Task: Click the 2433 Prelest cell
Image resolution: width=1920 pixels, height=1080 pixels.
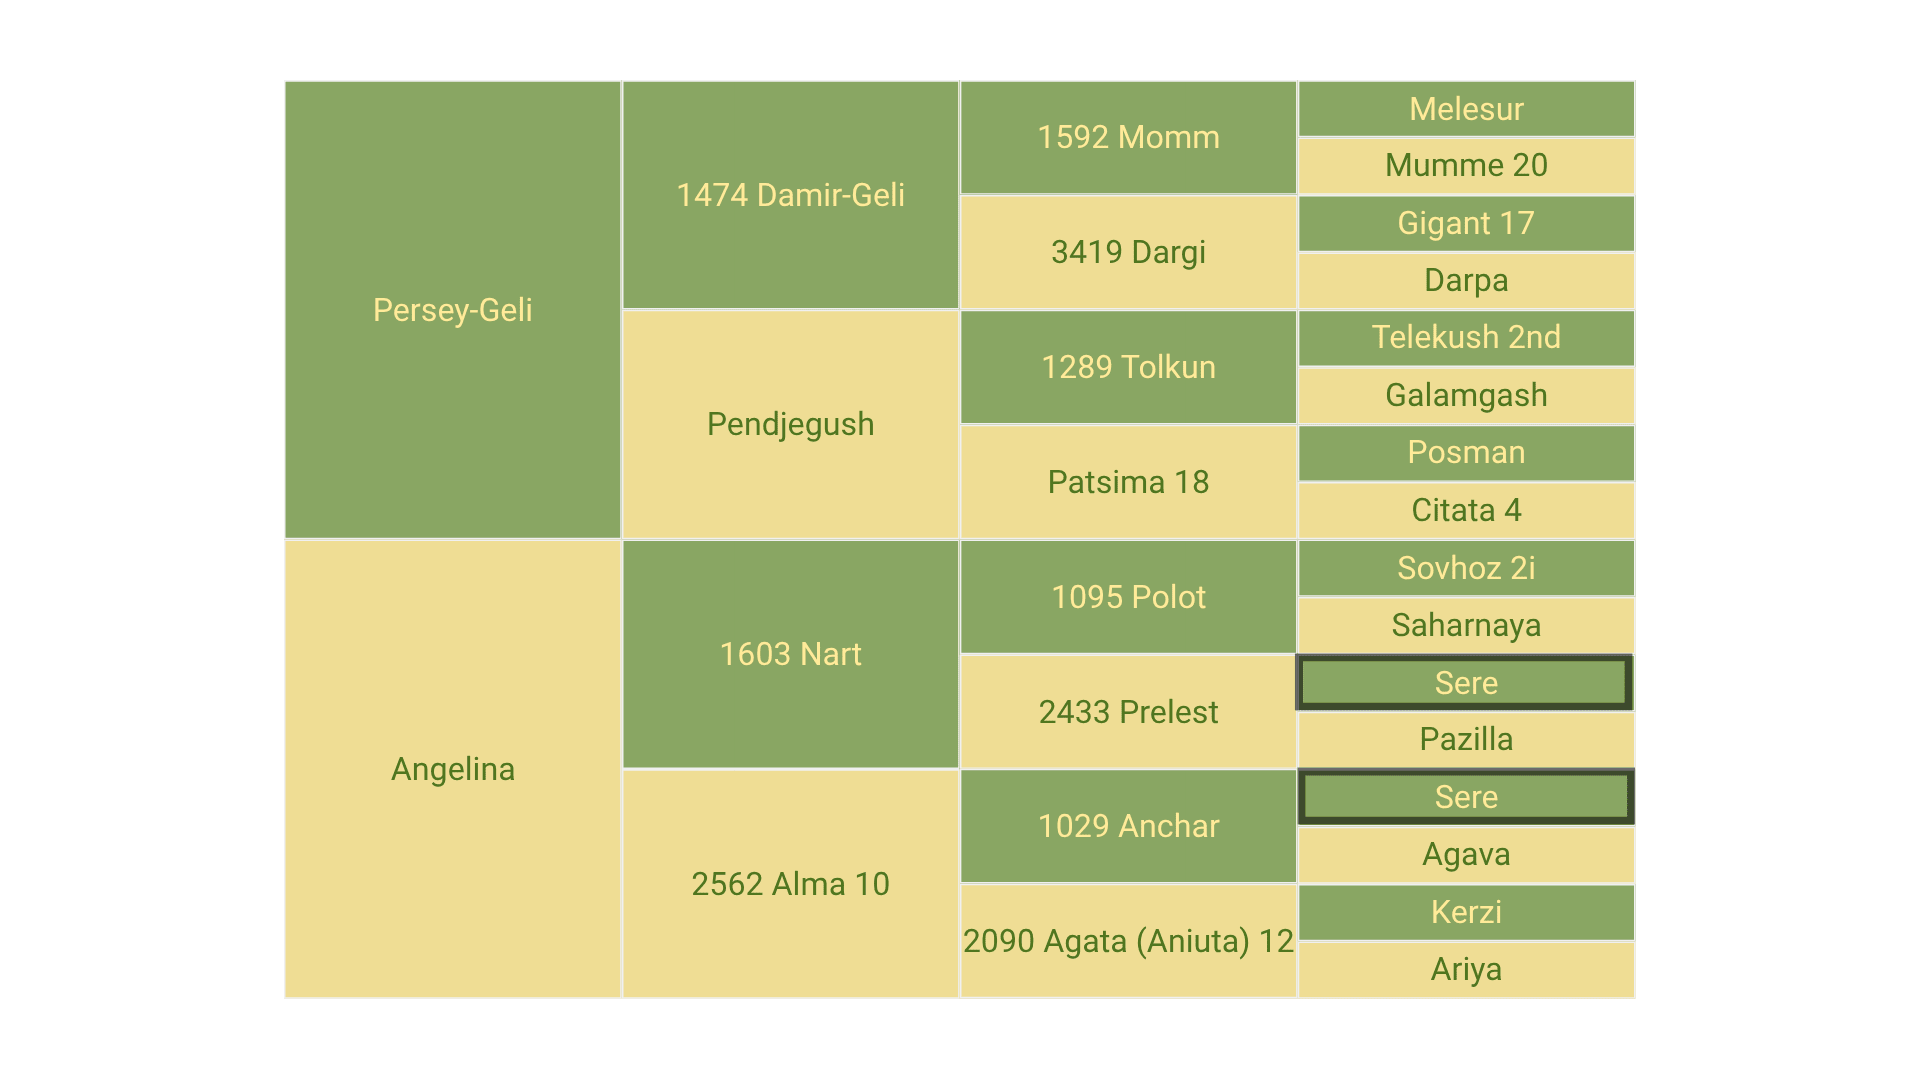Action: (1129, 712)
